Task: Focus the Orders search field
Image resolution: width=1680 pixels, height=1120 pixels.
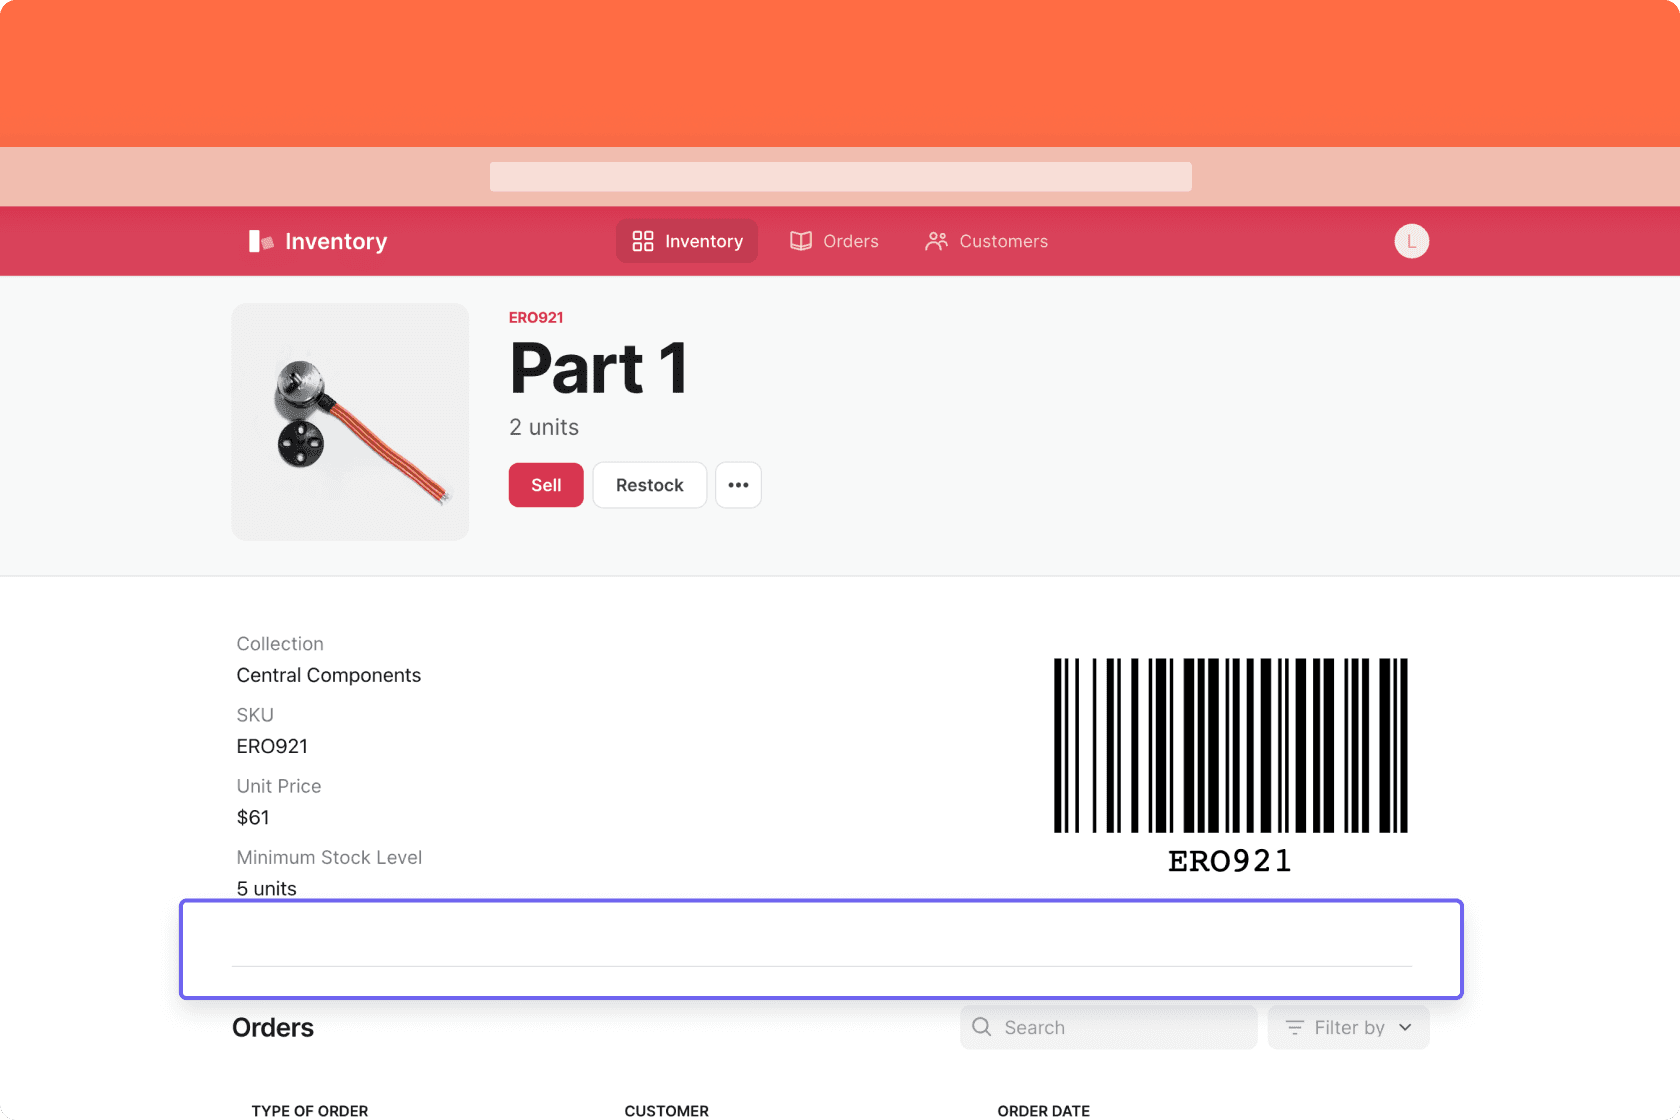Action: (x=1108, y=1027)
